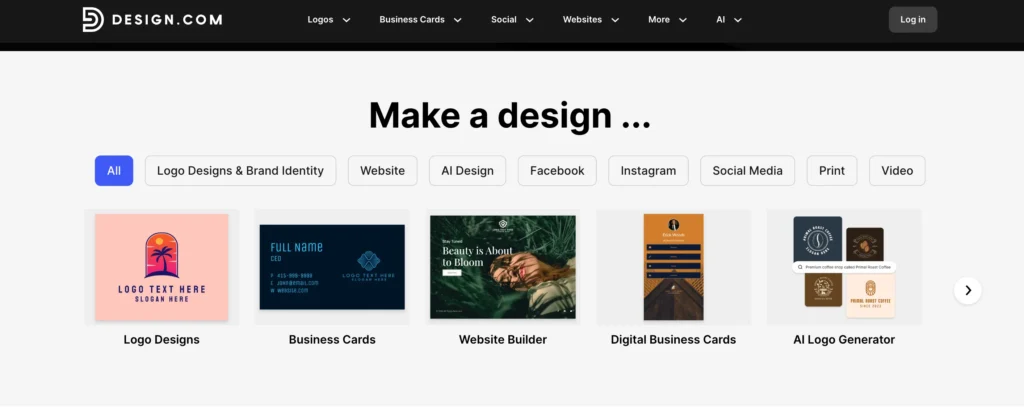
Task: Open the AI Logo Generator thumbnail
Action: pos(843,267)
